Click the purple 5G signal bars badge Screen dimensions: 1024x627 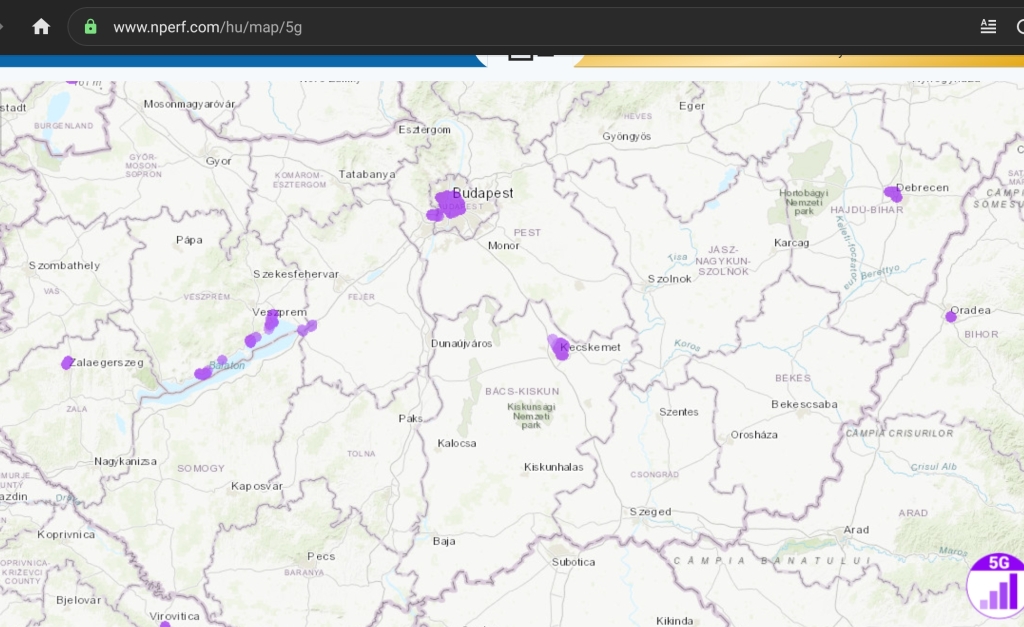click(x=996, y=586)
